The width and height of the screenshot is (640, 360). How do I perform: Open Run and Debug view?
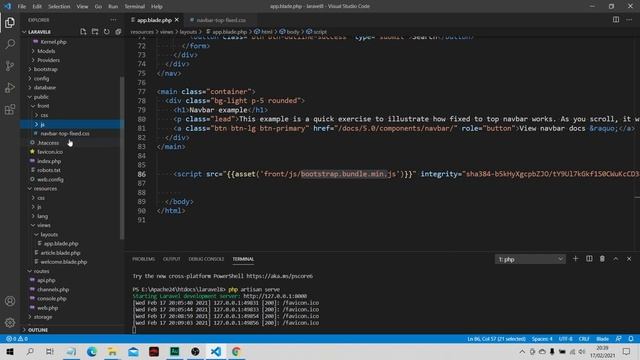[10, 88]
